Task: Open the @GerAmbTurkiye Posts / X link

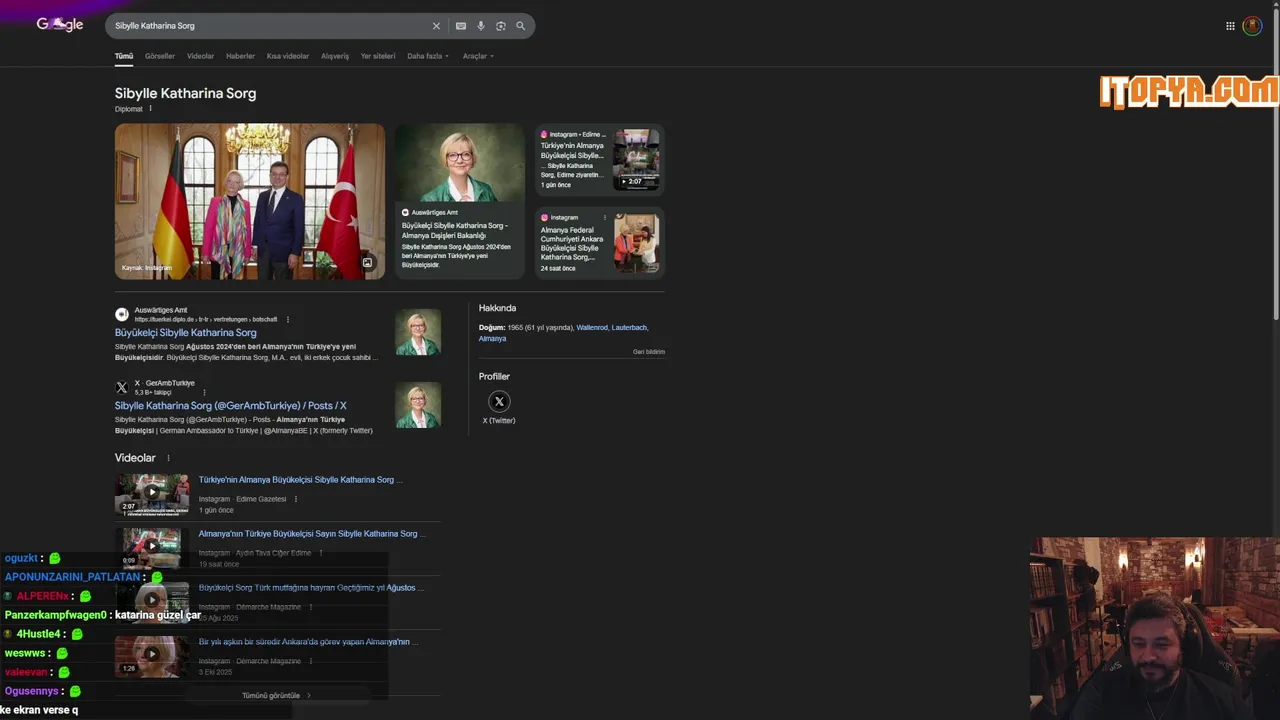Action: coord(230,406)
